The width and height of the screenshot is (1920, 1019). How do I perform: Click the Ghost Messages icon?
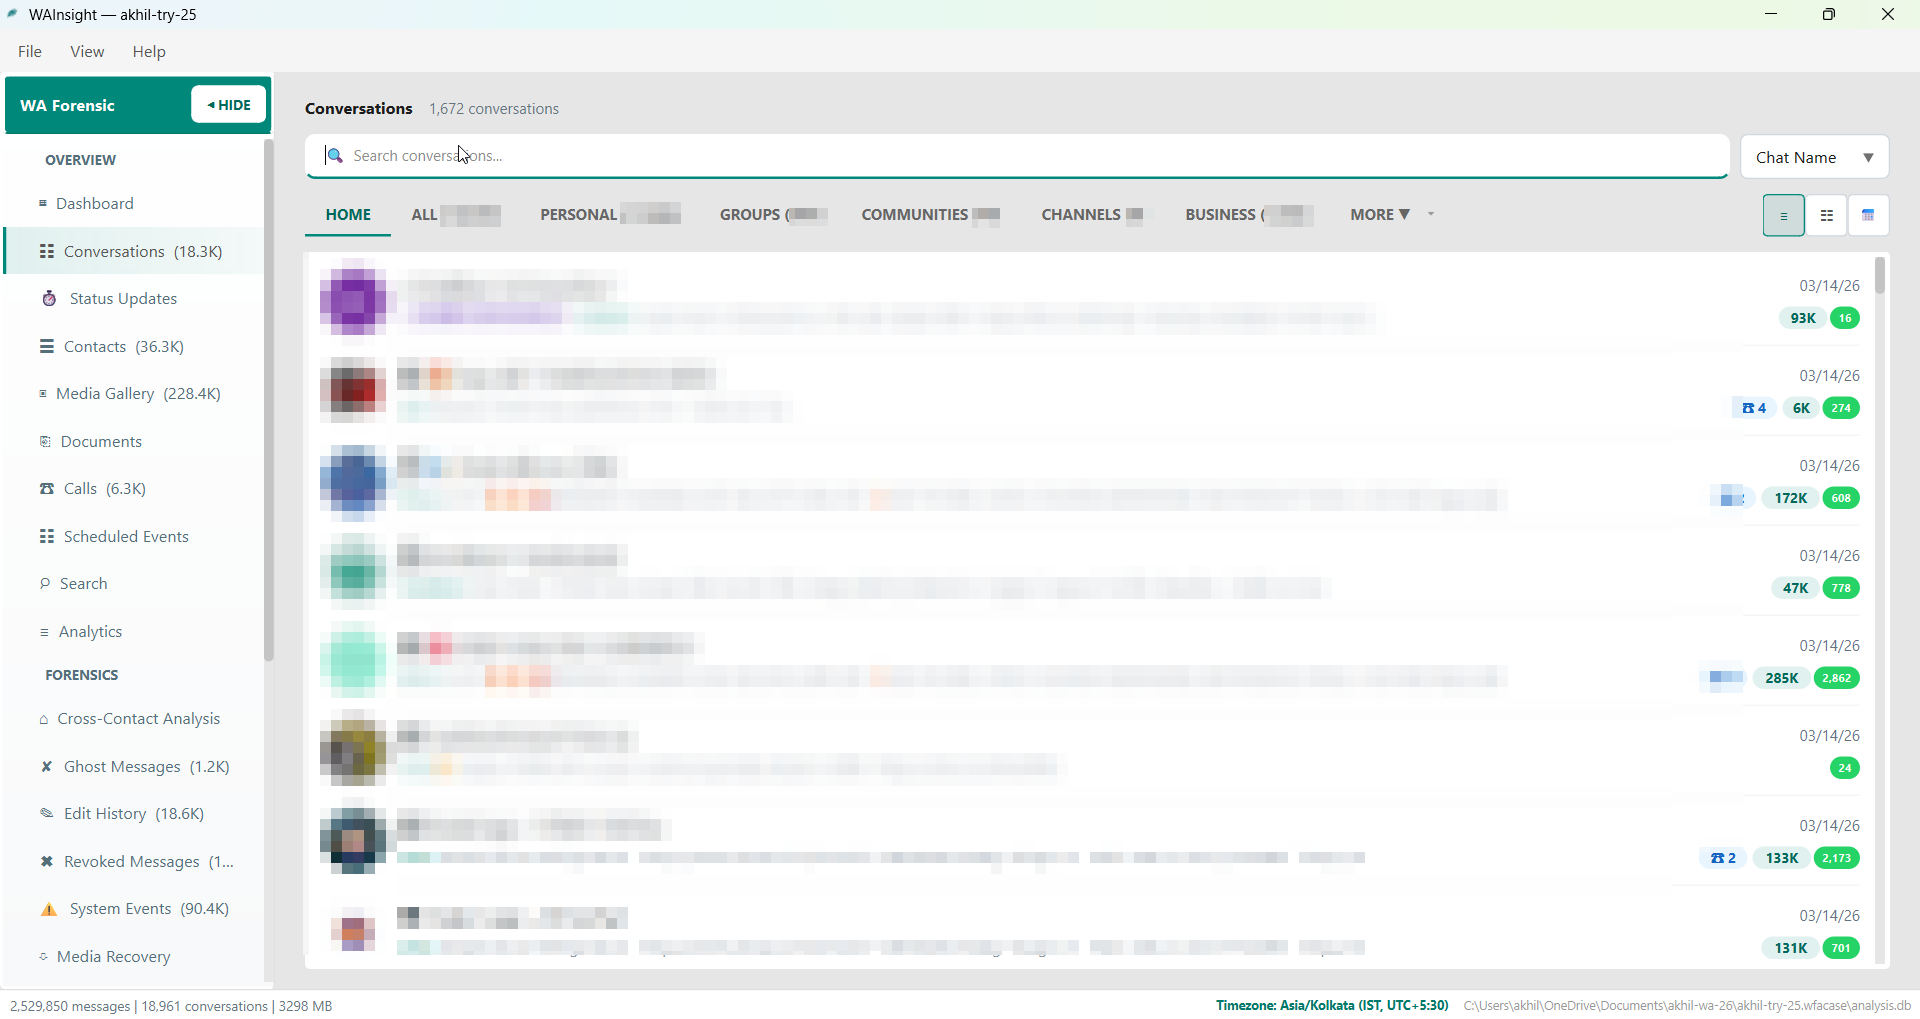tap(46, 766)
